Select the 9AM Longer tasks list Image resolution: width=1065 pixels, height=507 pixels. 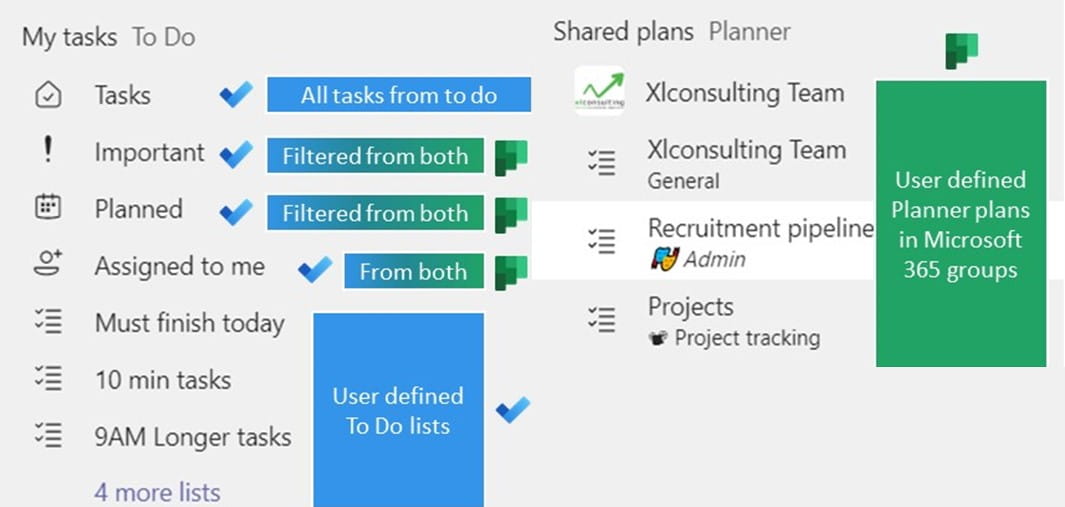(192, 437)
